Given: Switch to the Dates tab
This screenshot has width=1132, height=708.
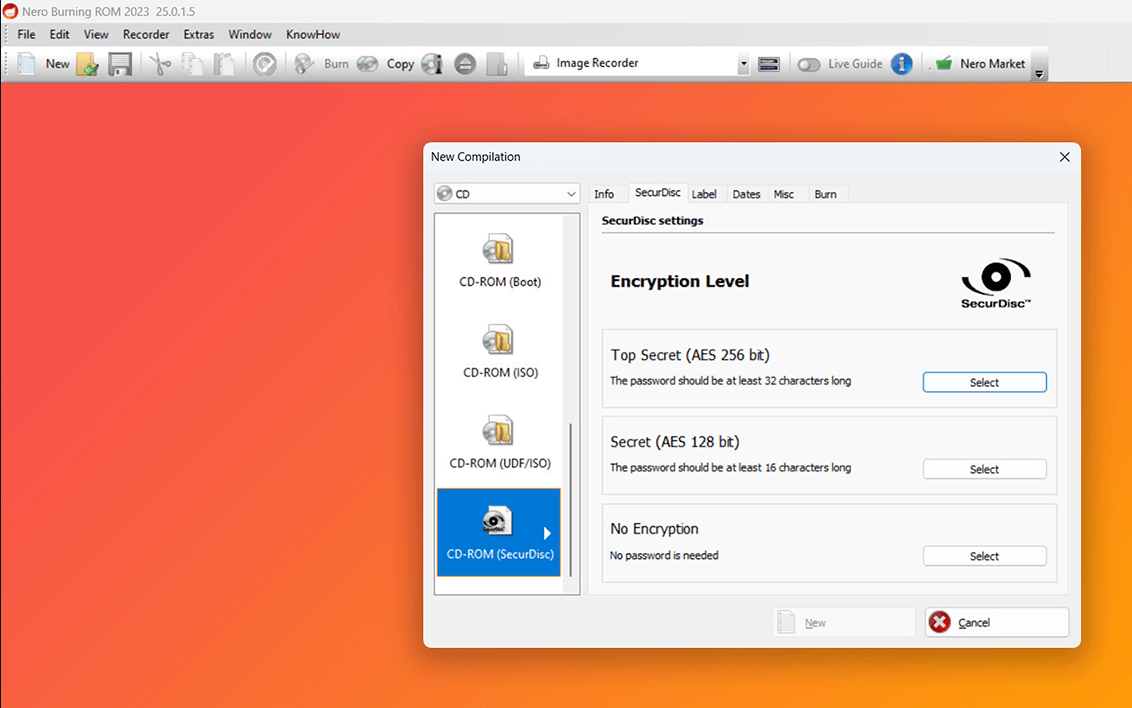Looking at the screenshot, I should pyautogui.click(x=746, y=194).
